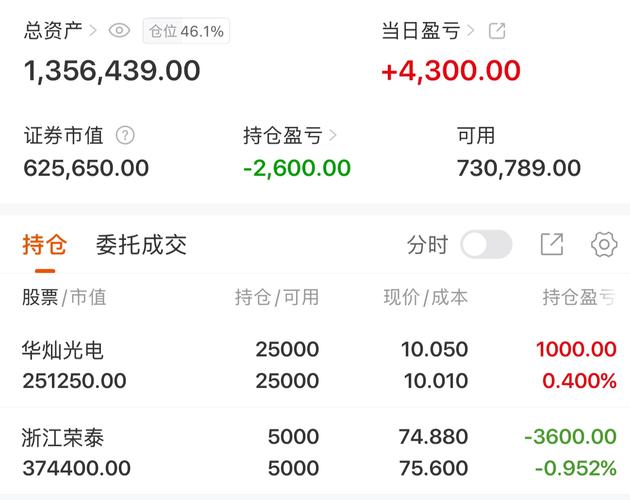The image size is (630, 500).
Task: Tap the 仓位 46.1% badge
Action: (186, 31)
